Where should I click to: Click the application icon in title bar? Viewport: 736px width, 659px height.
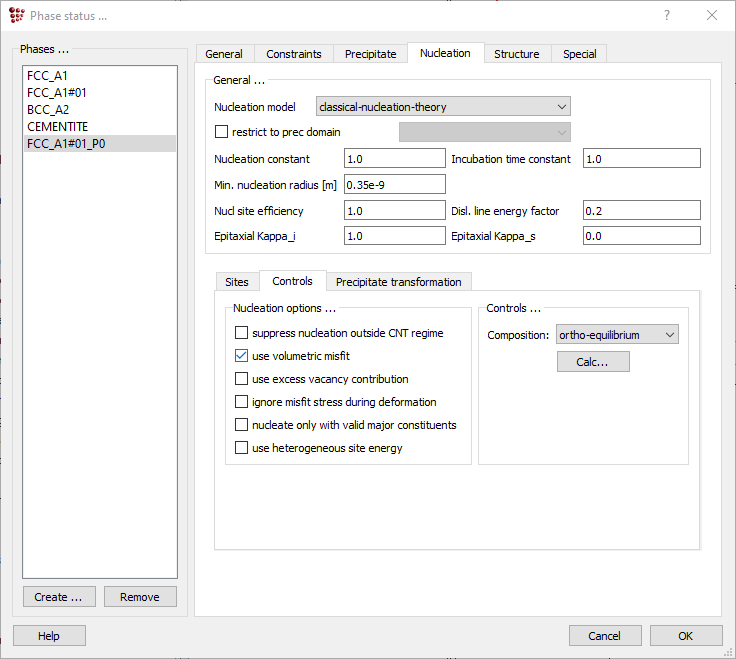pos(16,15)
